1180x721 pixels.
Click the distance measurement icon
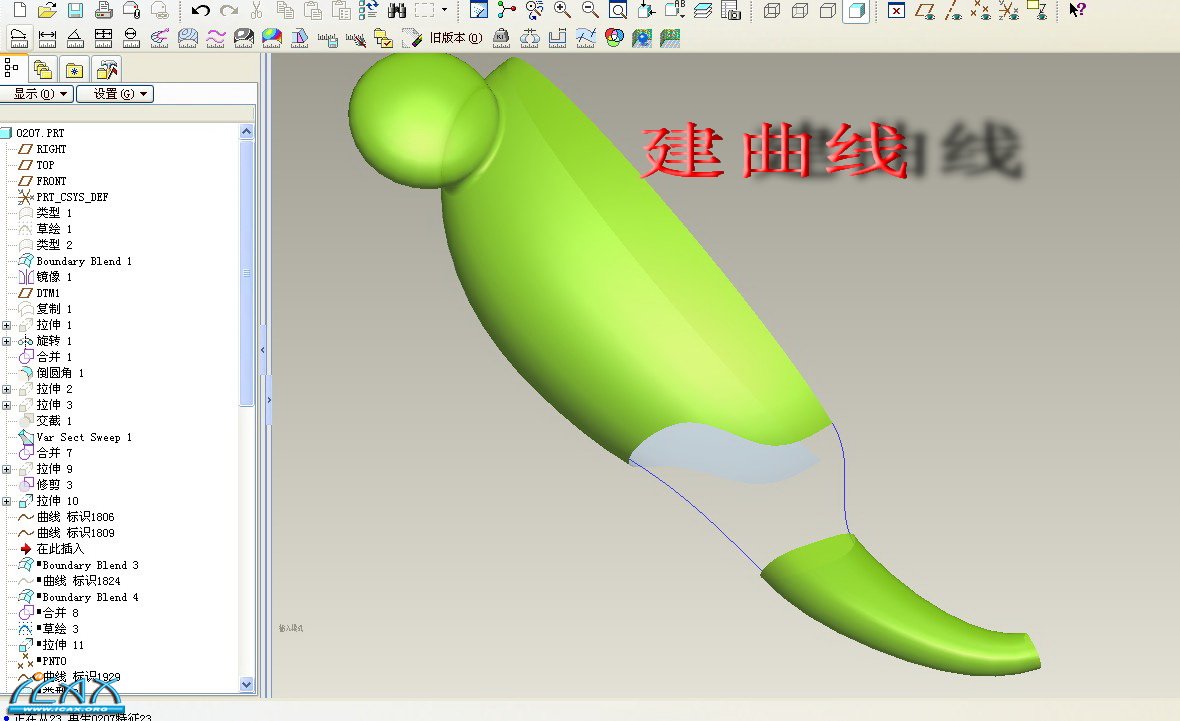[x=47, y=38]
